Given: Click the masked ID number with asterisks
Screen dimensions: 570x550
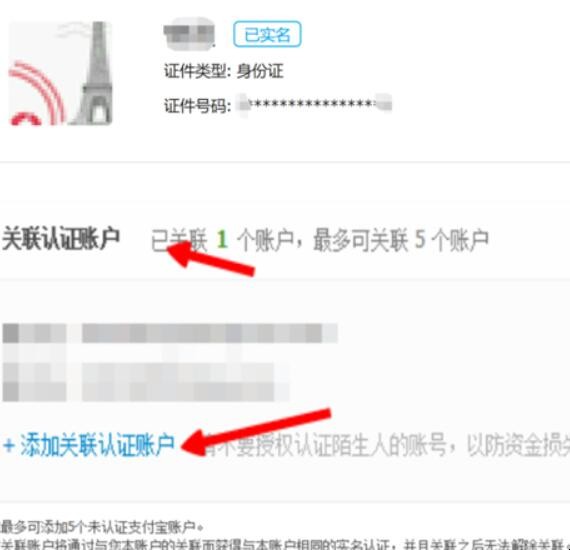Looking at the screenshot, I should 314,104.
